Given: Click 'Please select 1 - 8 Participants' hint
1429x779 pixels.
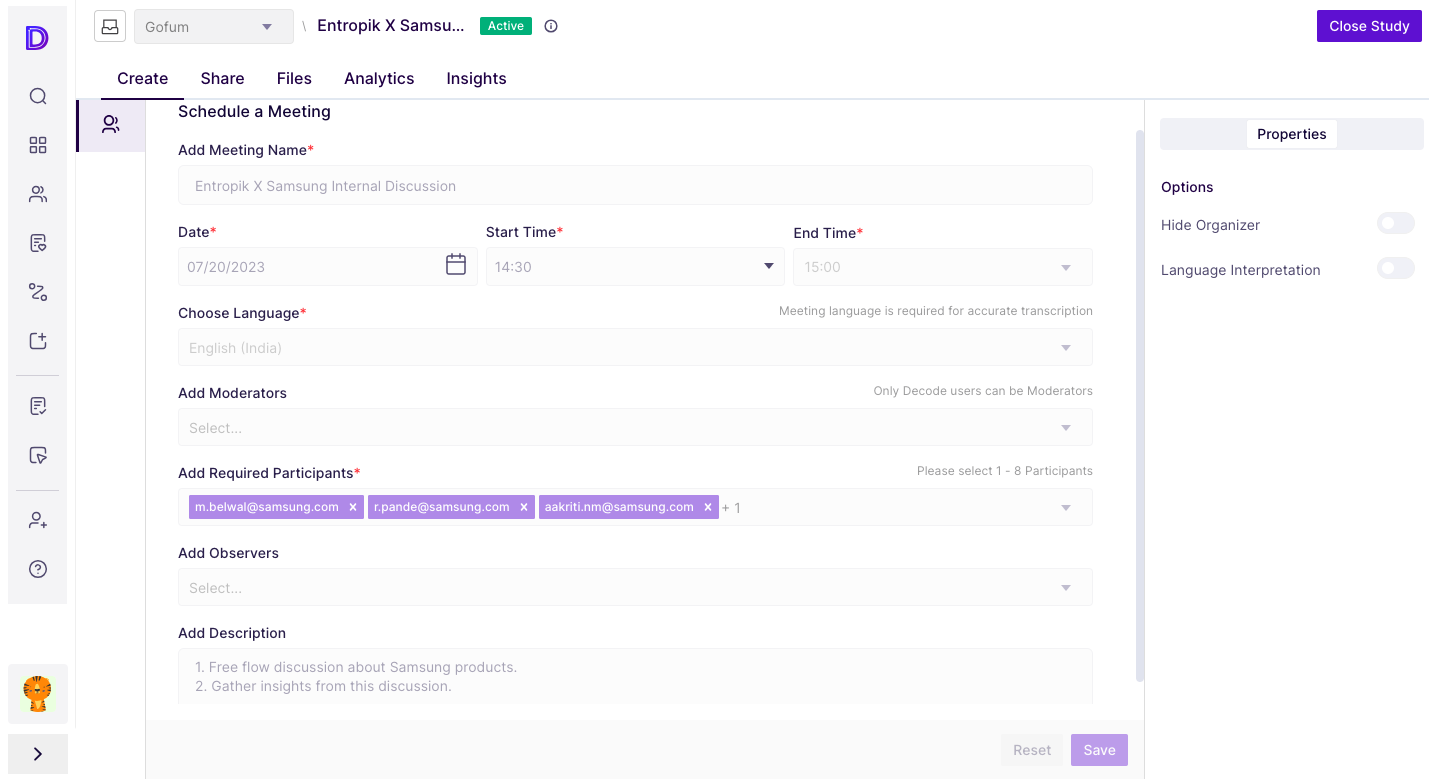Looking at the screenshot, I should 1005,471.
